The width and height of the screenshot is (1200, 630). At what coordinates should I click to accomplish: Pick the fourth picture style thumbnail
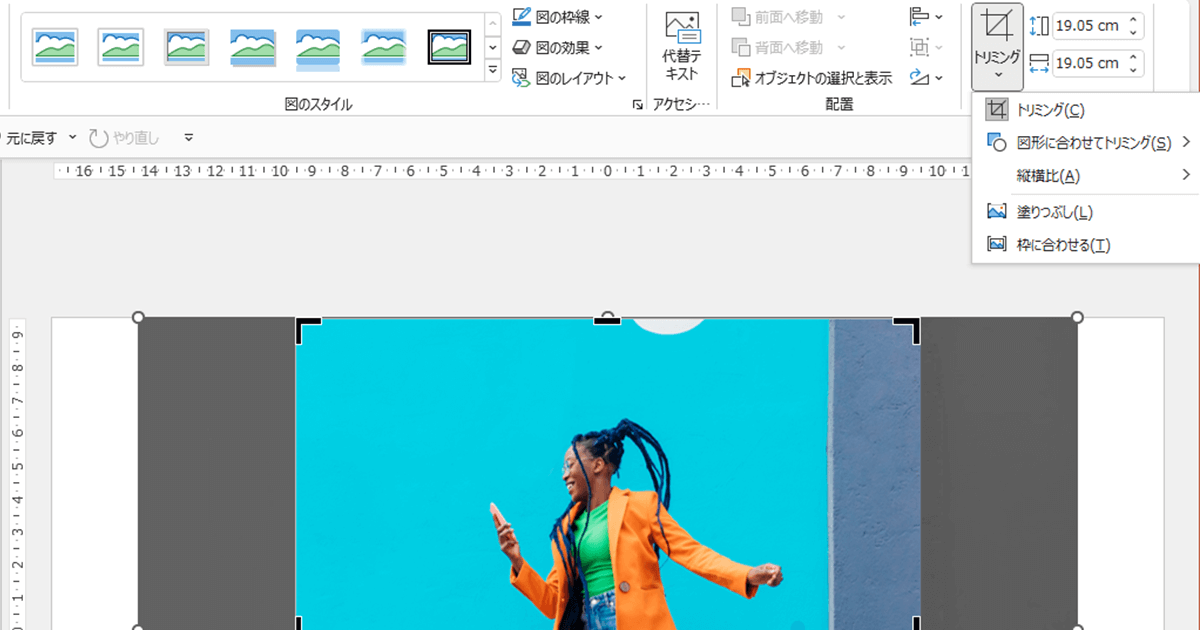[253, 47]
